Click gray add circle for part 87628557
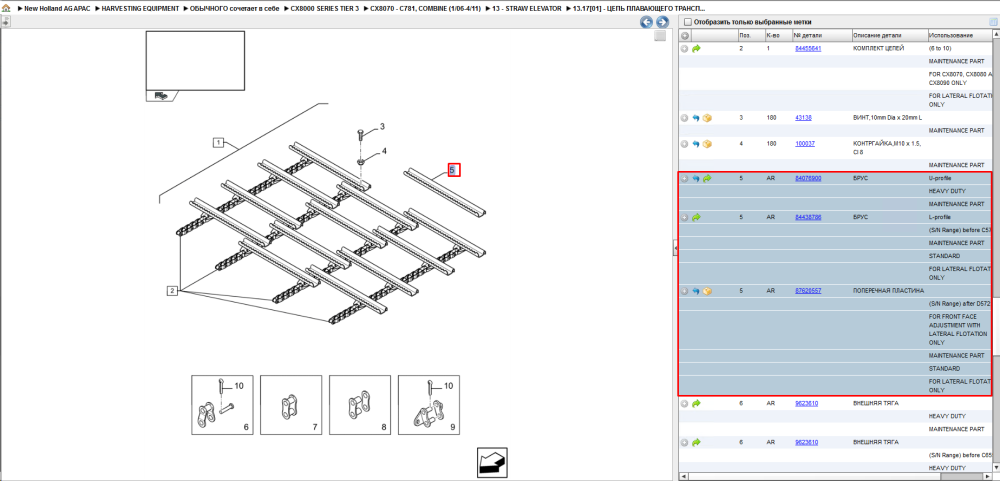This screenshot has height=481, width=1000. [684, 291]
